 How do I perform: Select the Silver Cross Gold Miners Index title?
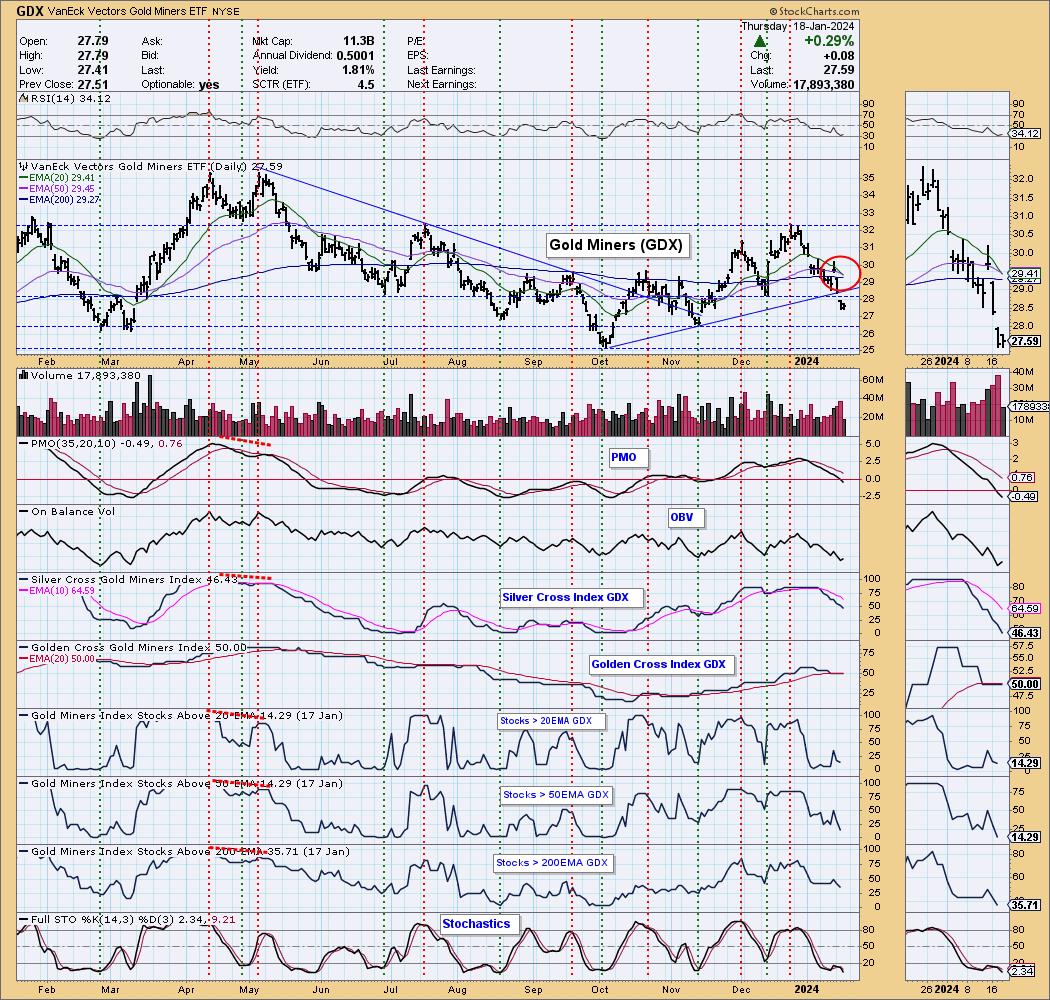coord(129,579)
